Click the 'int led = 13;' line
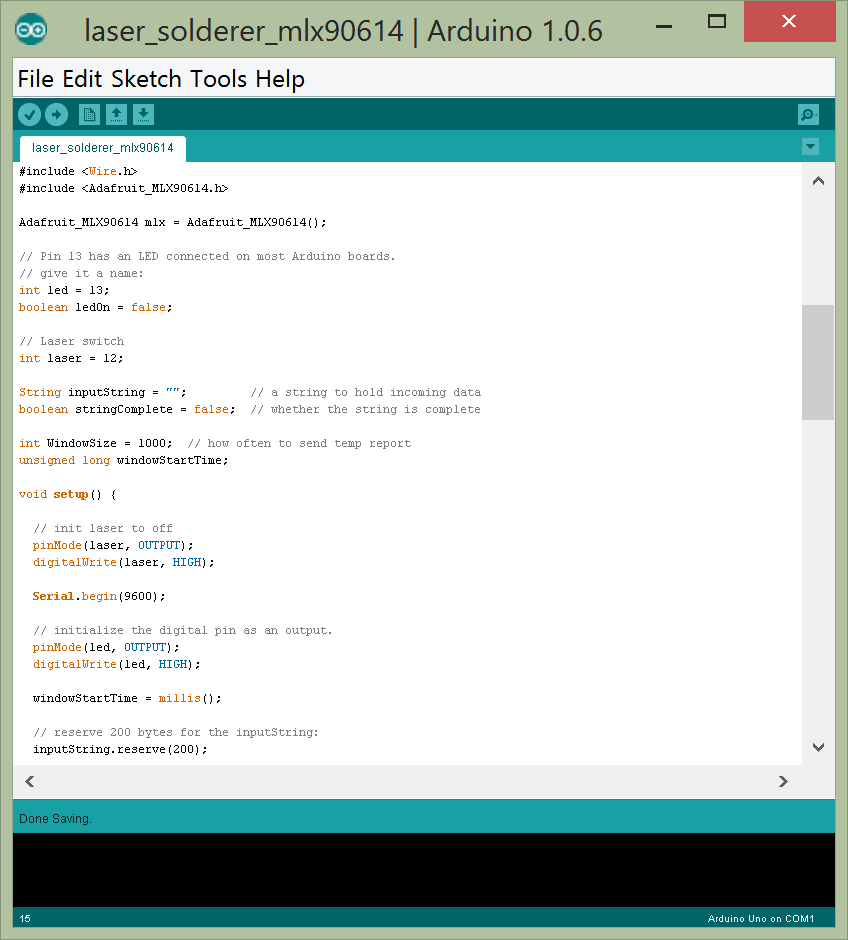The height and width of the screenshot is (940, 848). pos(64,290)
